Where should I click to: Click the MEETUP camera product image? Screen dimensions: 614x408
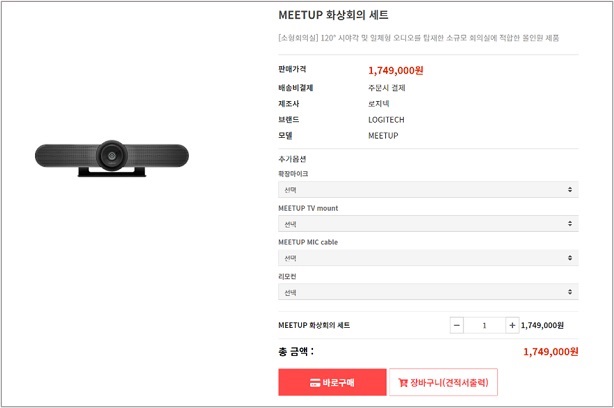pyautogui.click(x=112, y=156)
